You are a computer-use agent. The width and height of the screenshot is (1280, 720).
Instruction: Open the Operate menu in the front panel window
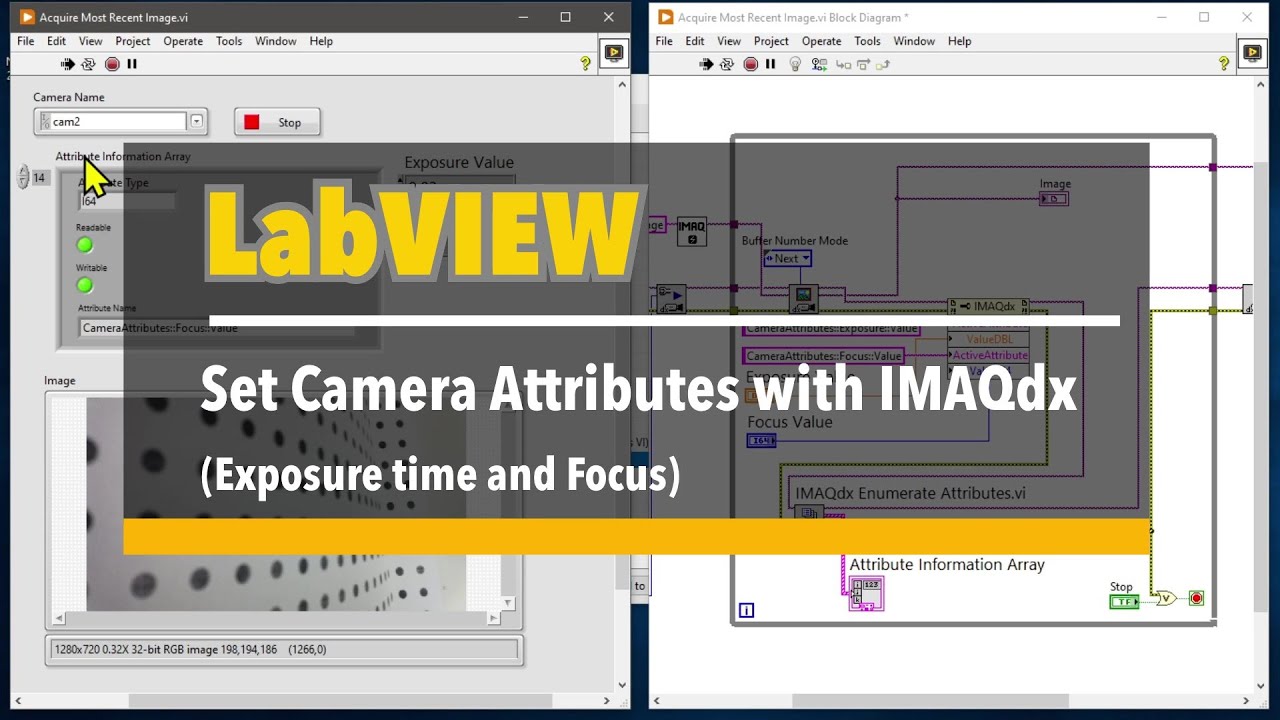183,41
